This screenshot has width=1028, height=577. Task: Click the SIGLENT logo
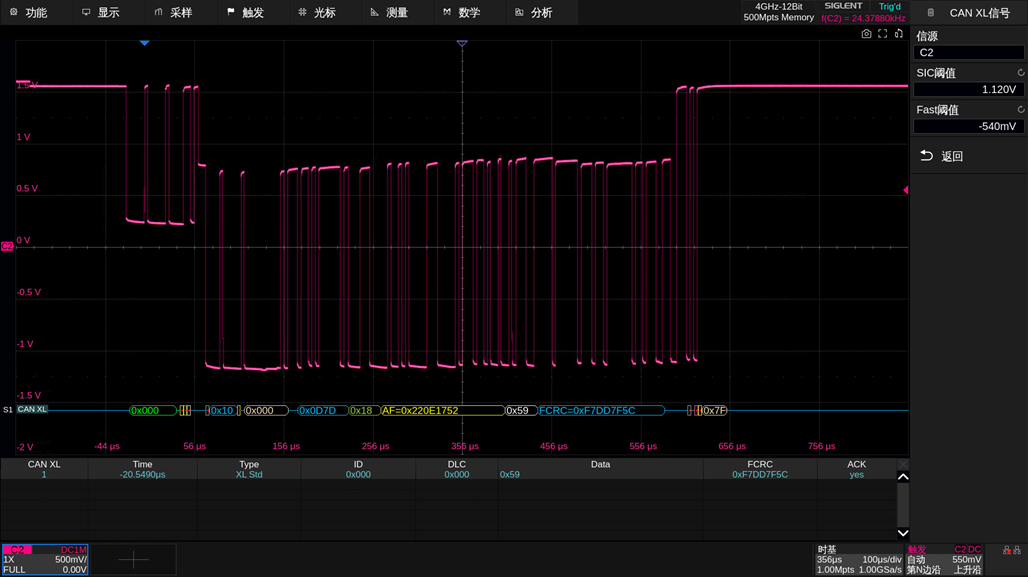tap(843, 6)
